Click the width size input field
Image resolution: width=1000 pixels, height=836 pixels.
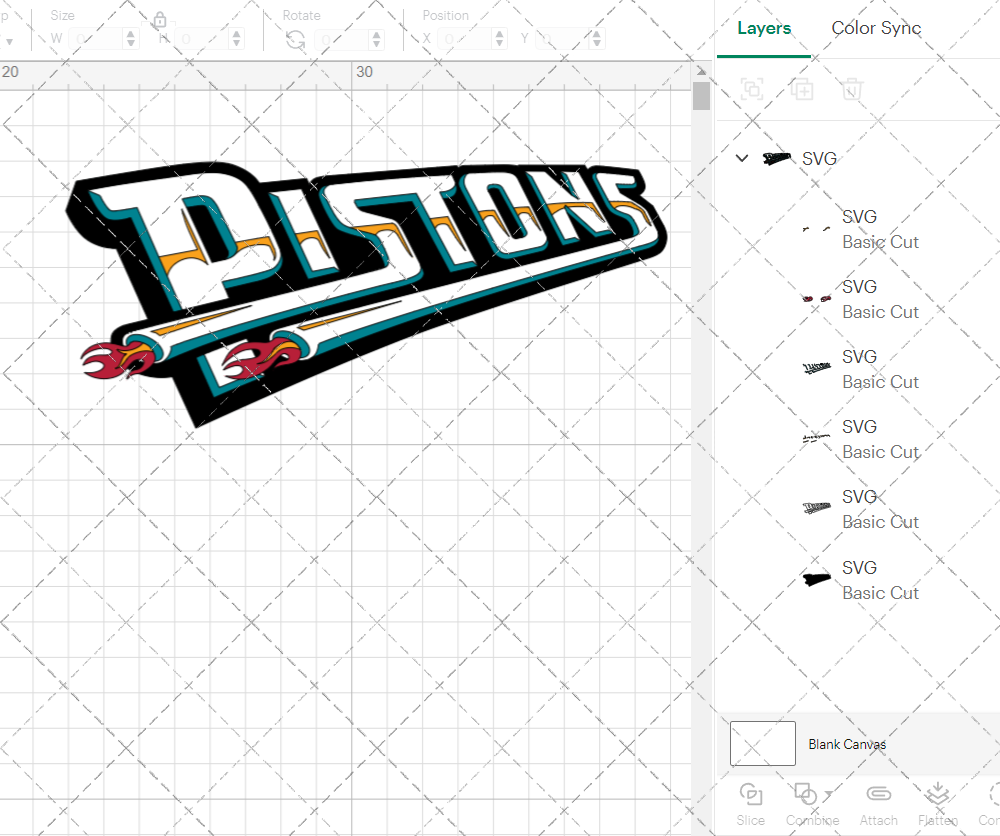click(96, 39)
